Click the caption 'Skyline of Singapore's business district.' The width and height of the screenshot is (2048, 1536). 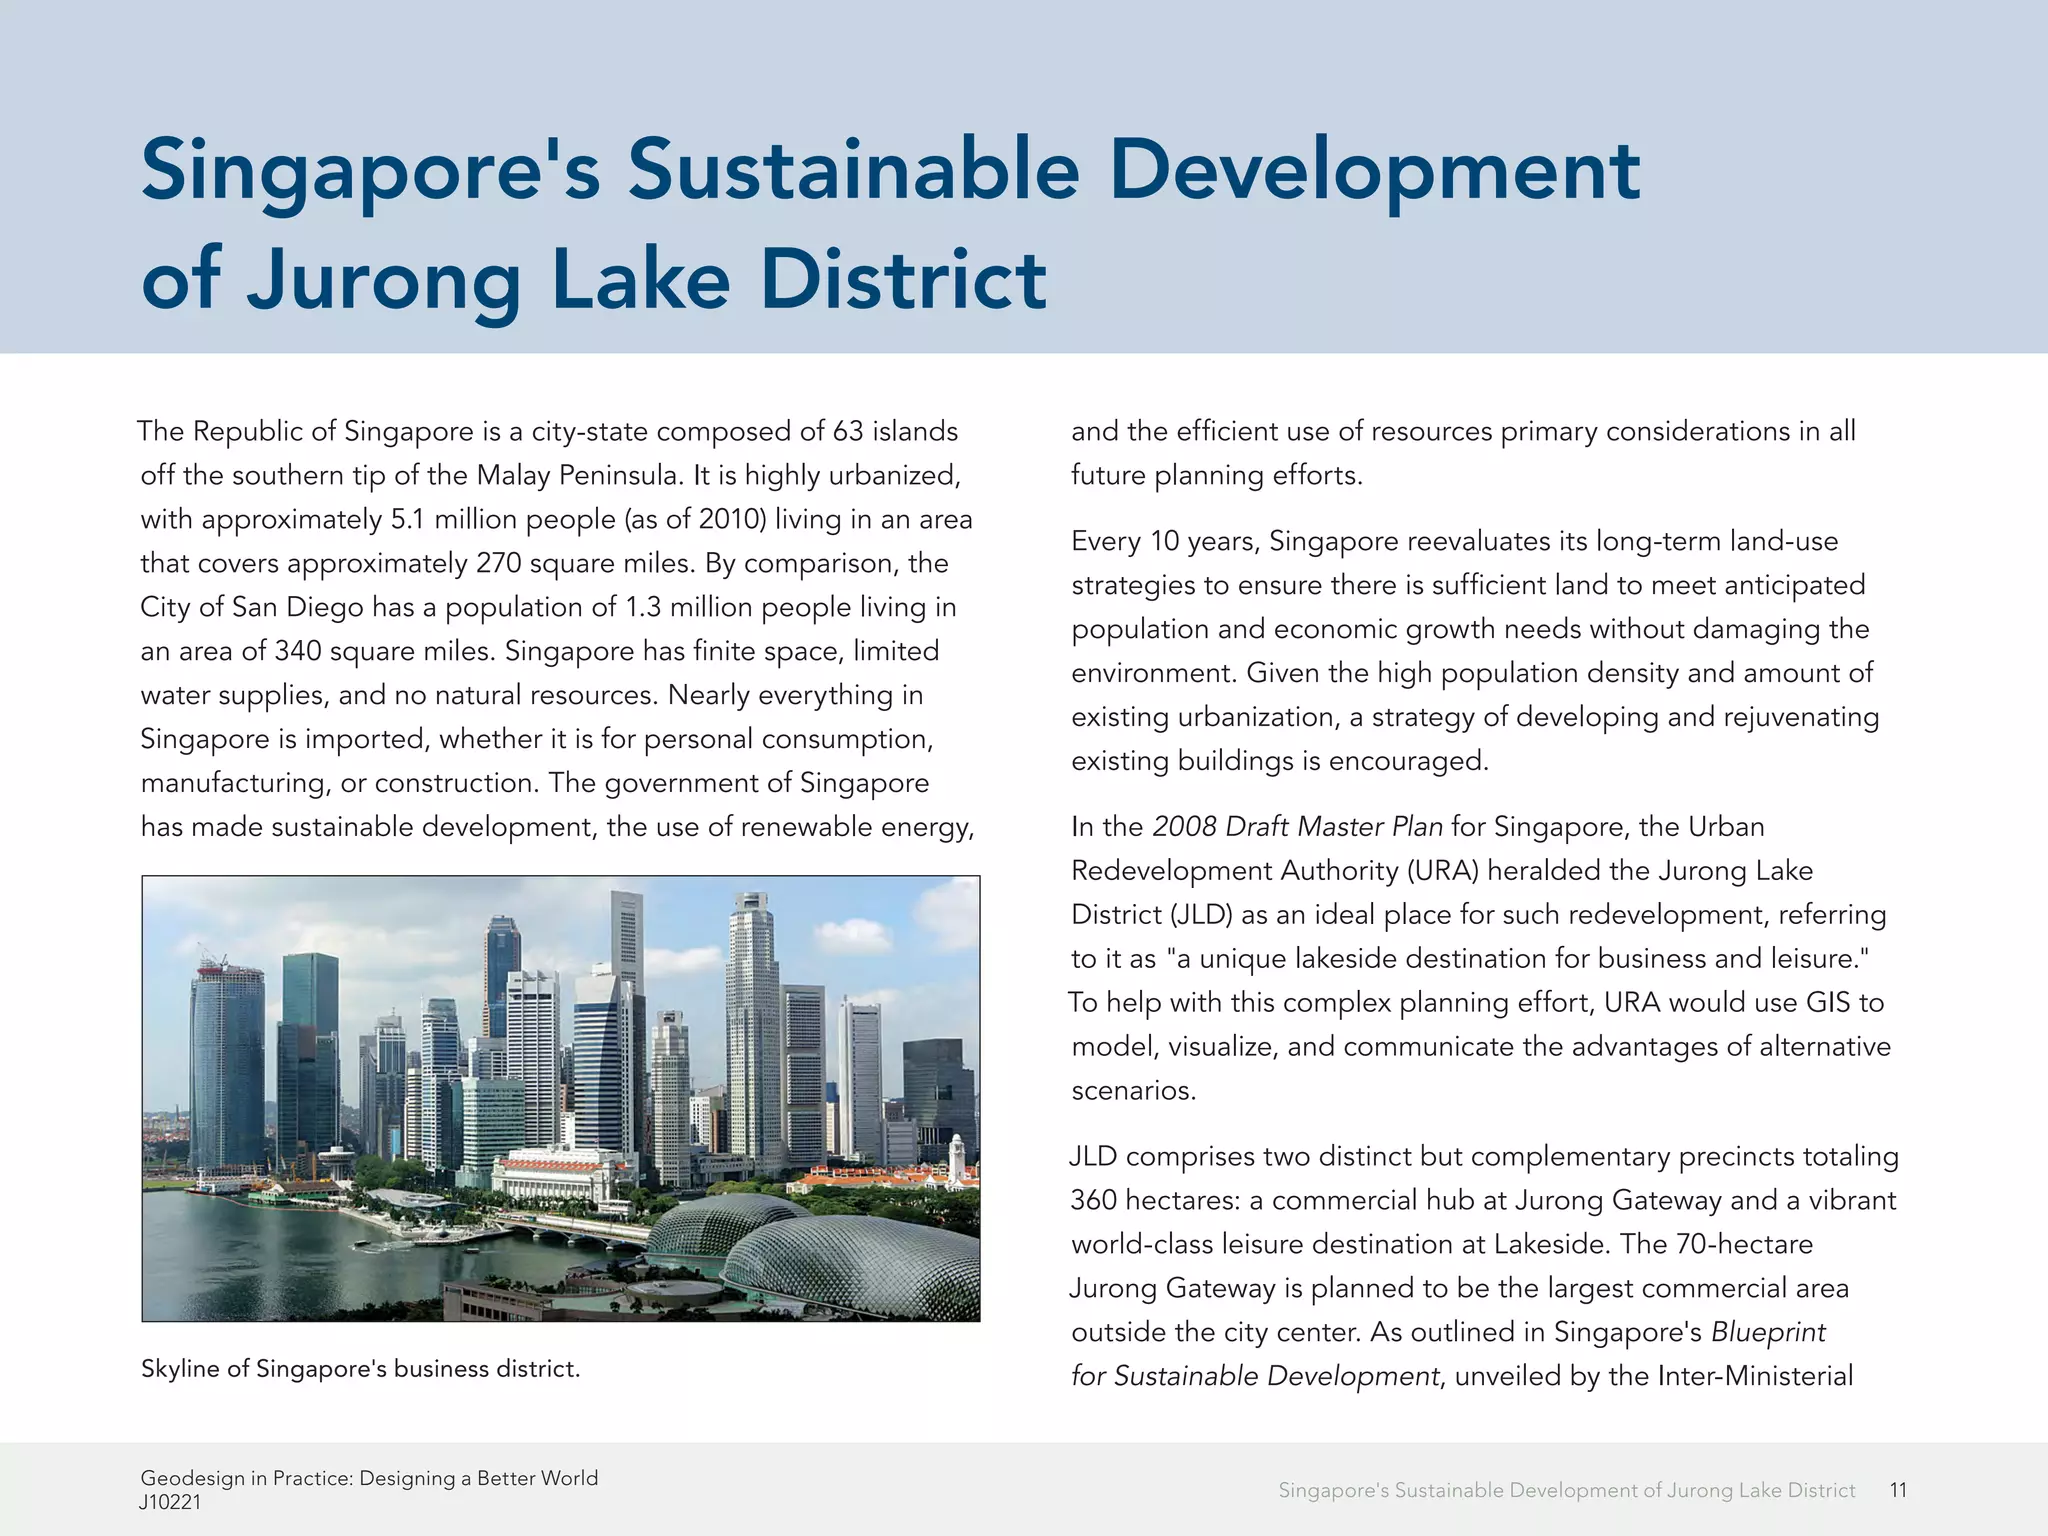tap(360, 1369)
